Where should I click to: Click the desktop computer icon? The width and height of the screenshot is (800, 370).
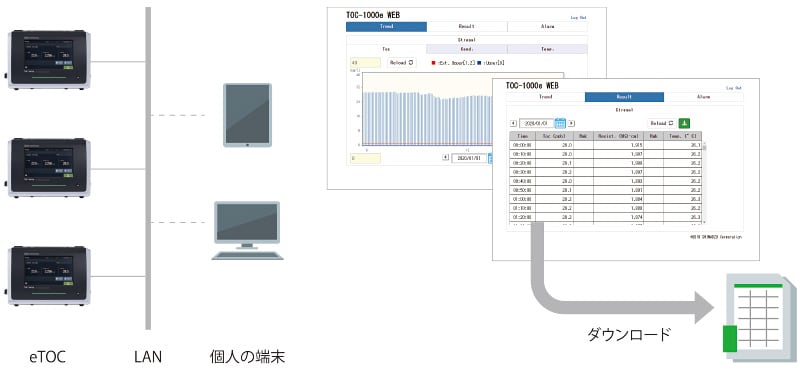point(247,230)
